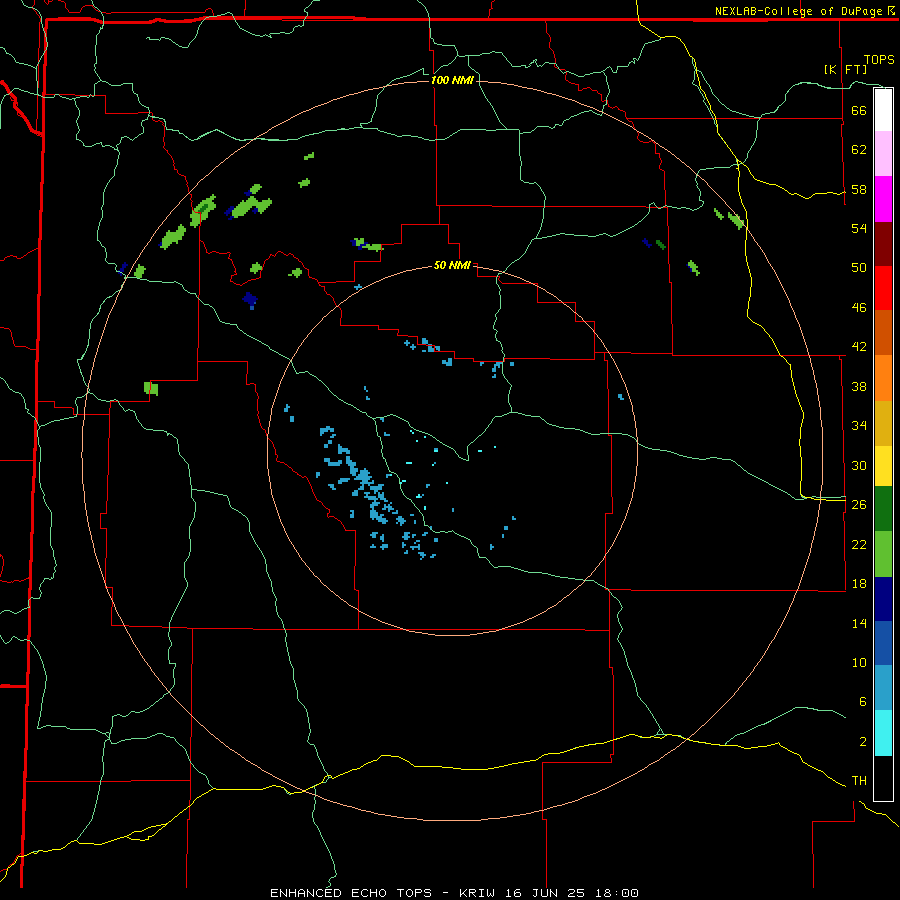Click the dark green band between 26 and 30
Viewport: 900px width, 900px height.
click(x=883, y=509)
